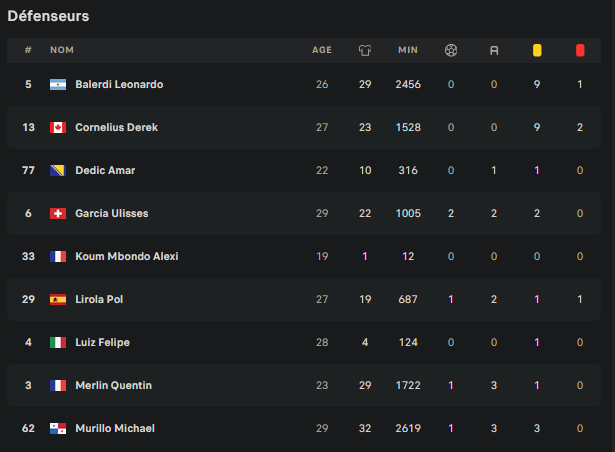
Task: Open Balerdi Leonardo player page
Action: click(x=119, y=84)
